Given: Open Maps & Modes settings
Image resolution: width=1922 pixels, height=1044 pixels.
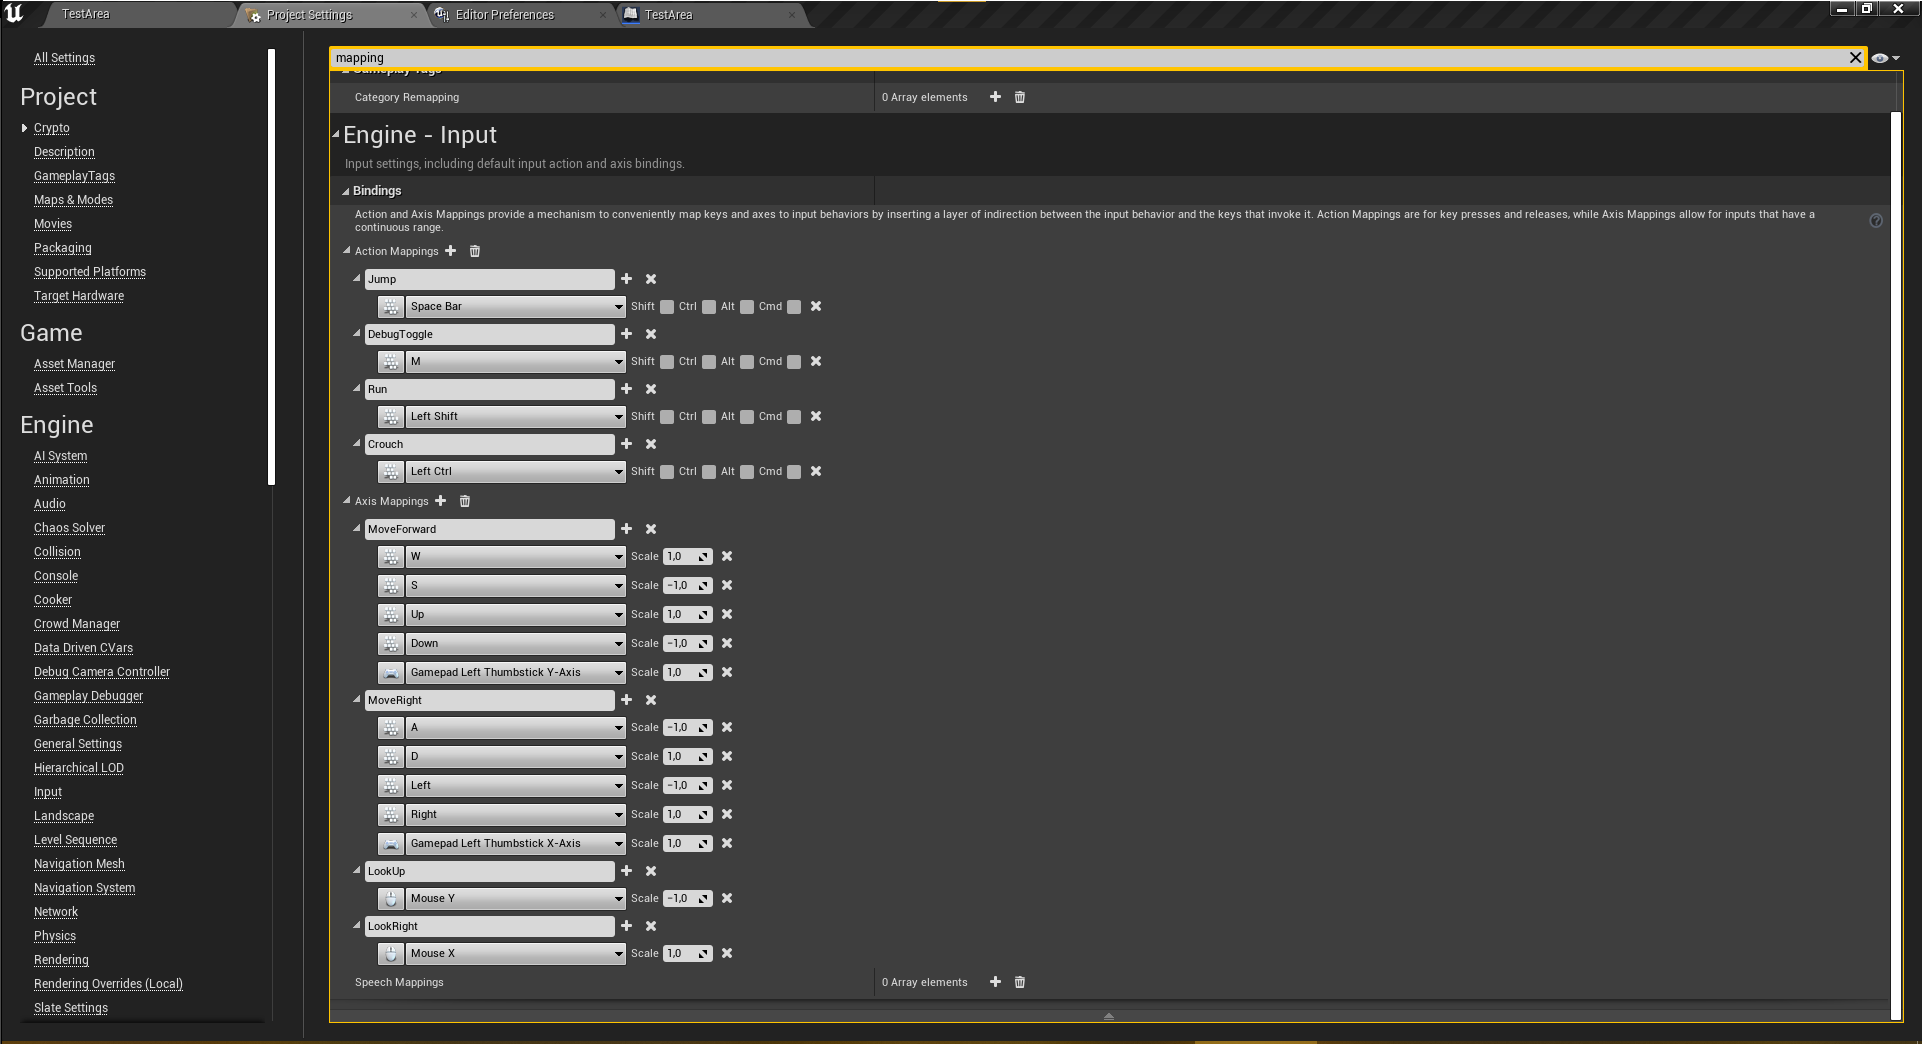Looking at the screenshot, I should 73,200.
